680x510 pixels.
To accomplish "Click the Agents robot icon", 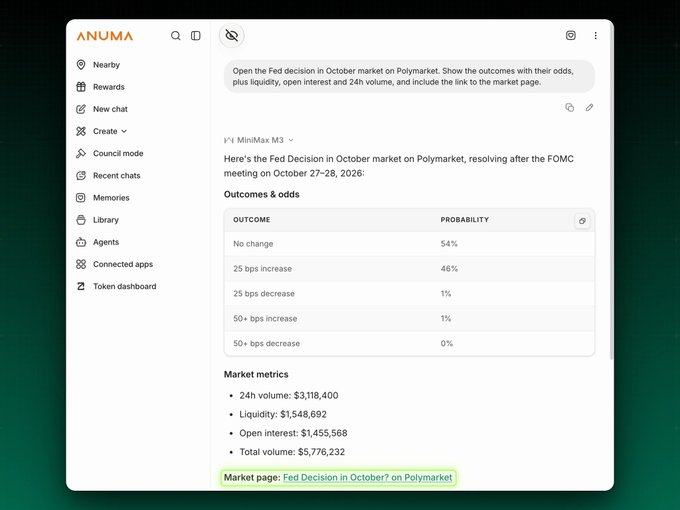I will (81, 242).
